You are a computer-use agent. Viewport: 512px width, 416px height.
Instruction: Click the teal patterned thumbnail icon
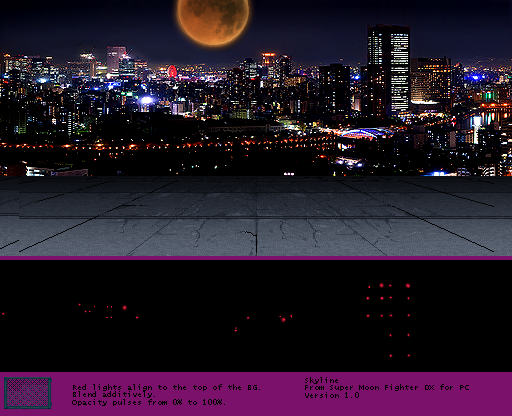click(x=28, y=393)
